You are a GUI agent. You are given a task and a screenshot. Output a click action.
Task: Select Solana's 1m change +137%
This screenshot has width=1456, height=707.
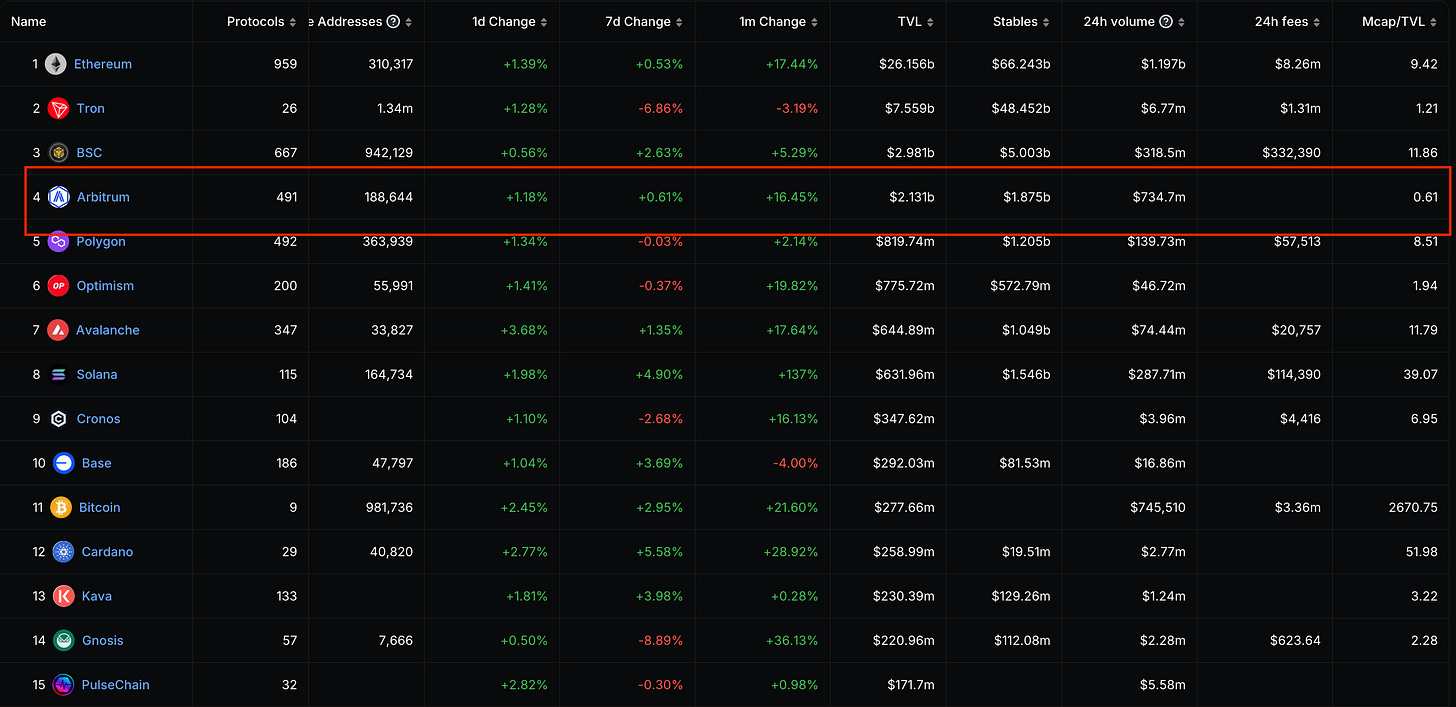[797, 374]
